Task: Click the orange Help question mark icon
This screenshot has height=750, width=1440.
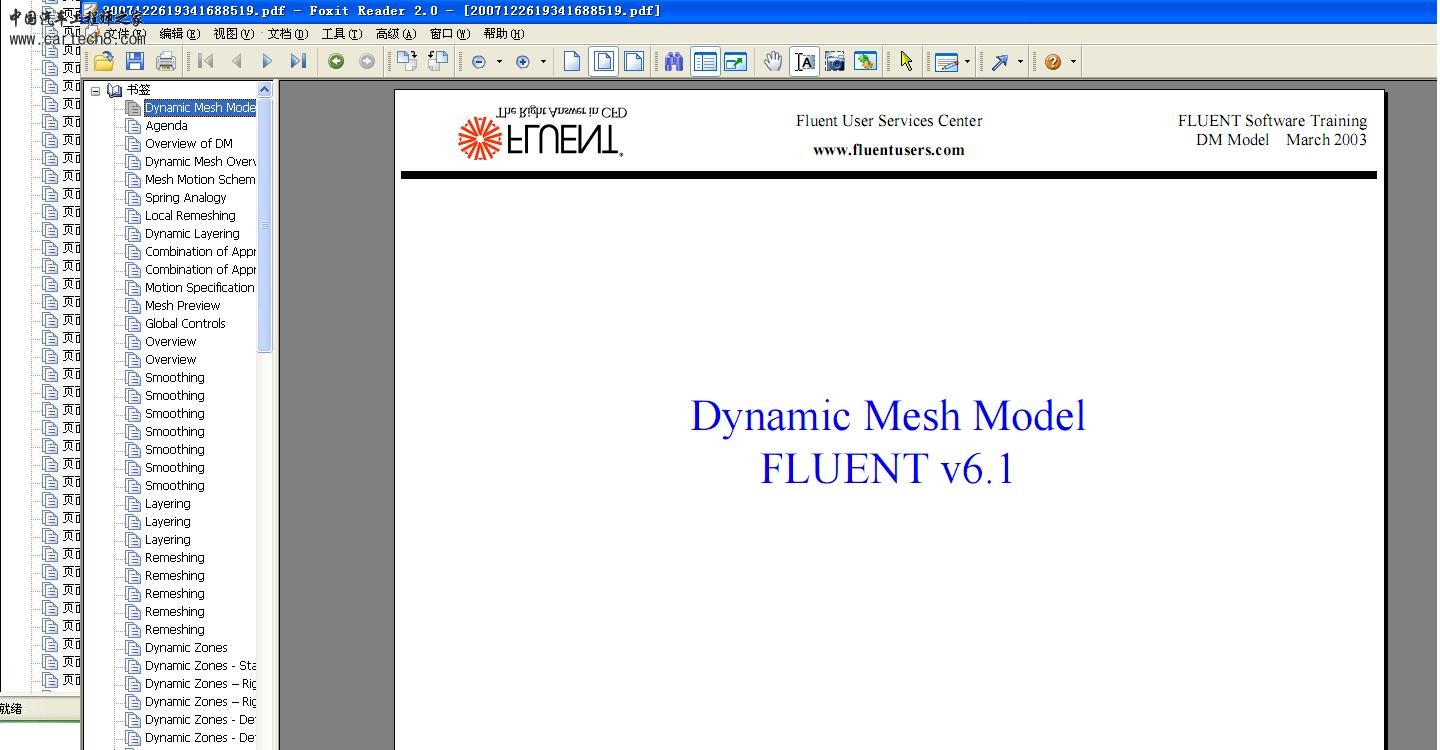Action: (1053, 62)
